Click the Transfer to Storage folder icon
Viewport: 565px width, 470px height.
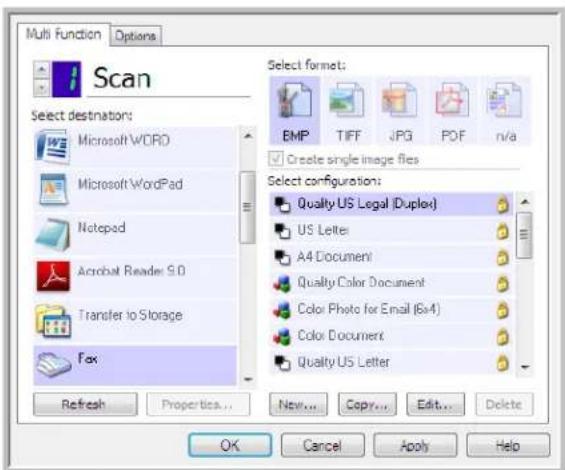click(x=53, y=321)
